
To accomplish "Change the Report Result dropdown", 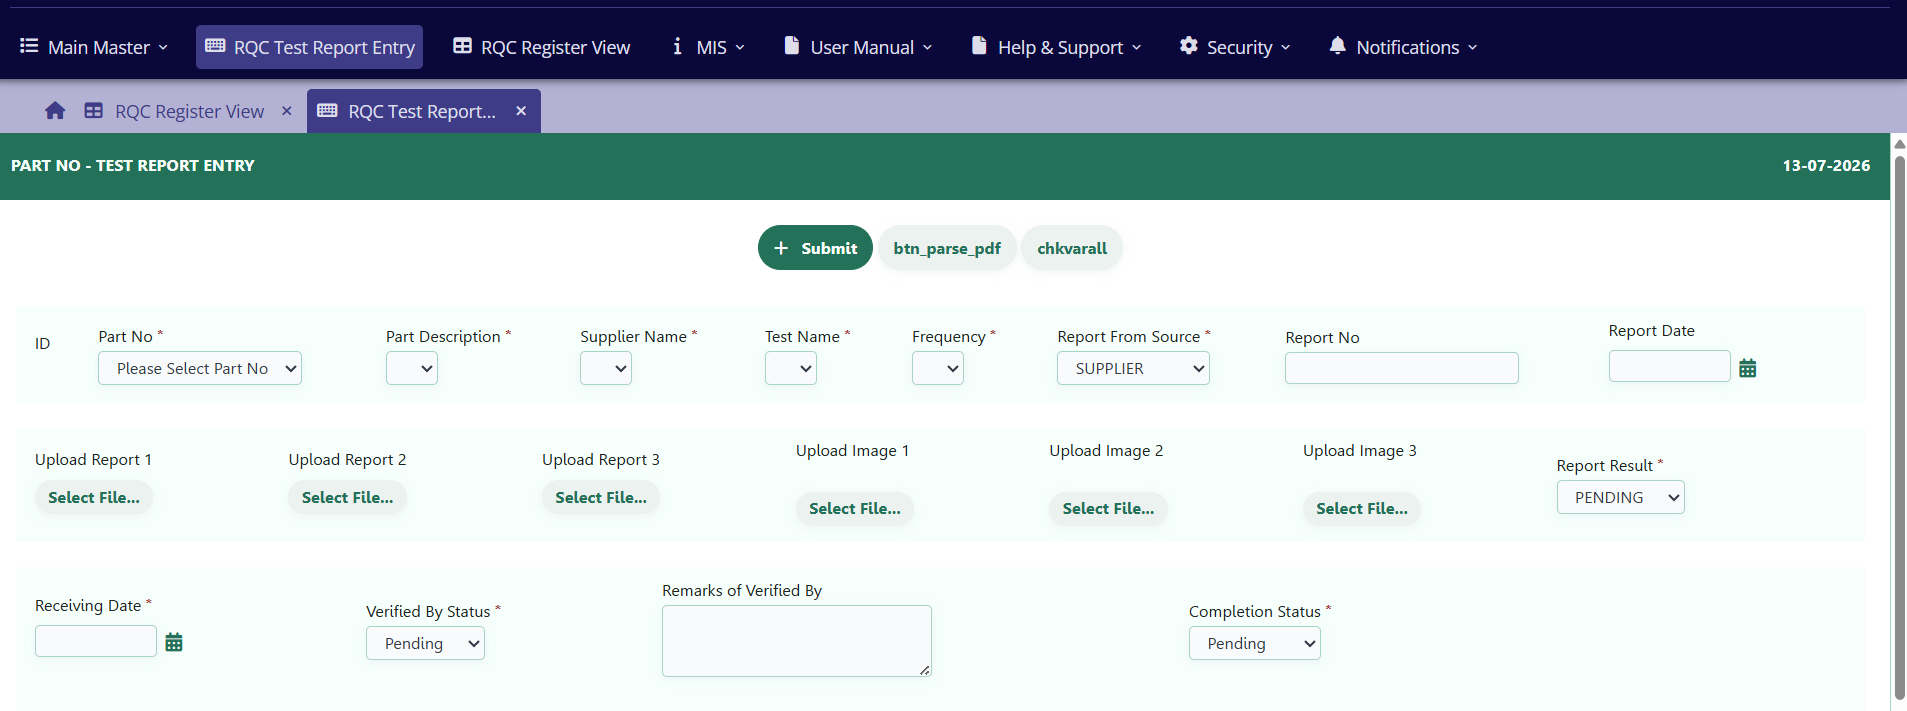I will click(1620, 497).
